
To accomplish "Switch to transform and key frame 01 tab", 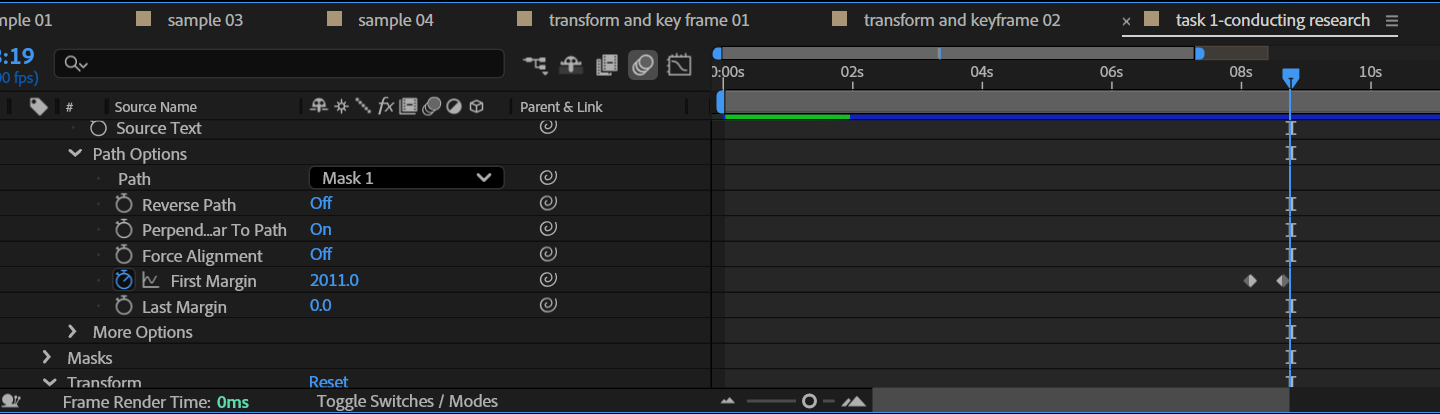I will [648, 20].
